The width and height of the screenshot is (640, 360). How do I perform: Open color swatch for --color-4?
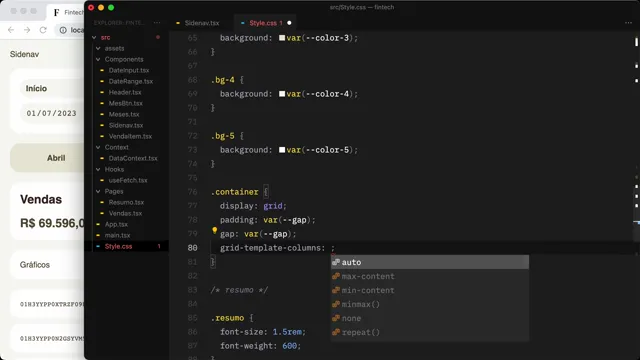(x=282, y=94)
